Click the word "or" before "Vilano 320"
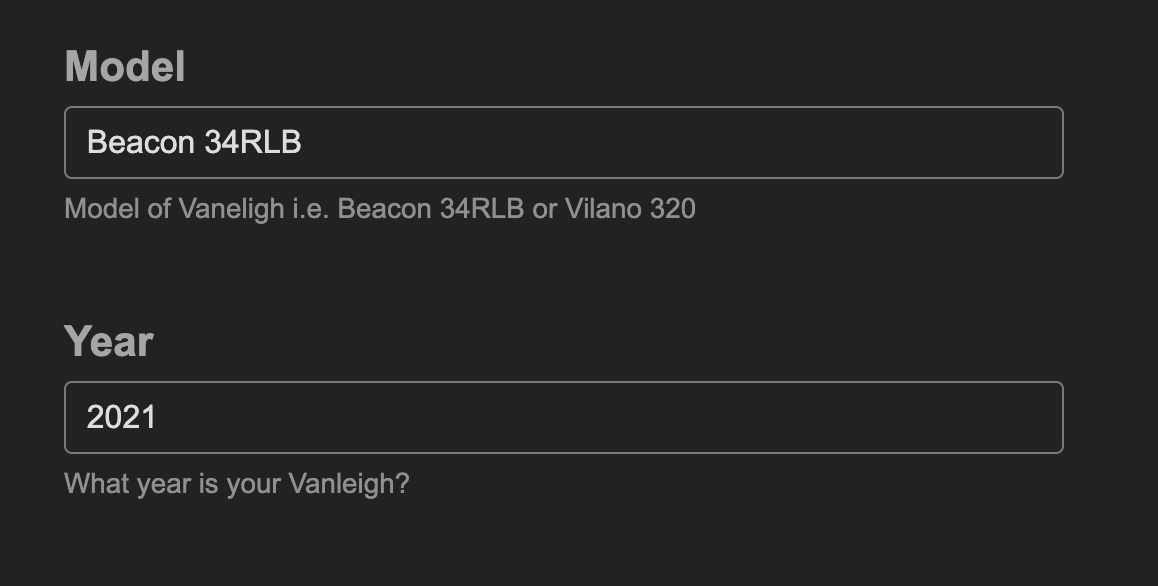1158x586 pixels. click(544, 209)
